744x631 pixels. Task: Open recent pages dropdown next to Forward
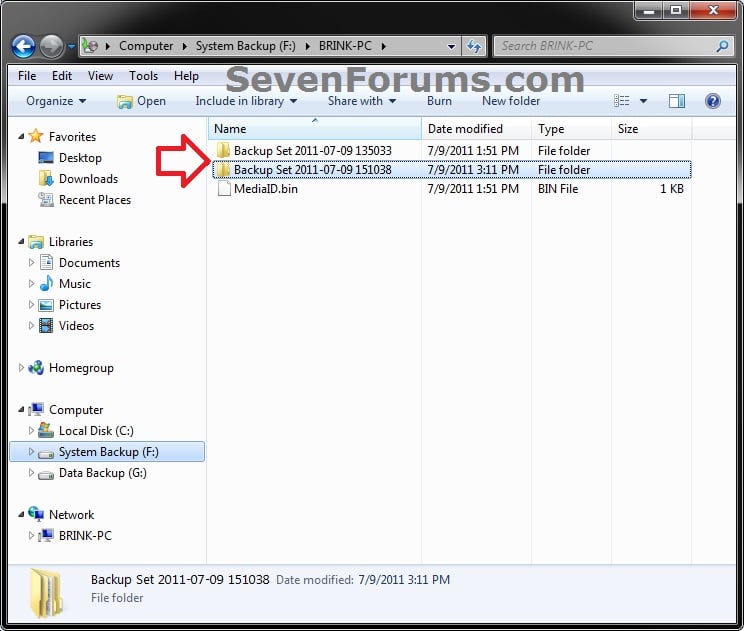tap(71, 46)
